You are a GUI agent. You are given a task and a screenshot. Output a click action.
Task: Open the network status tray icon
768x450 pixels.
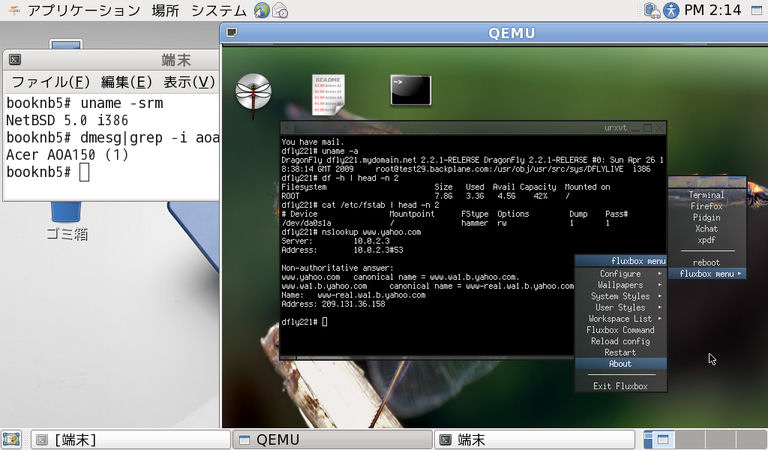652,10
